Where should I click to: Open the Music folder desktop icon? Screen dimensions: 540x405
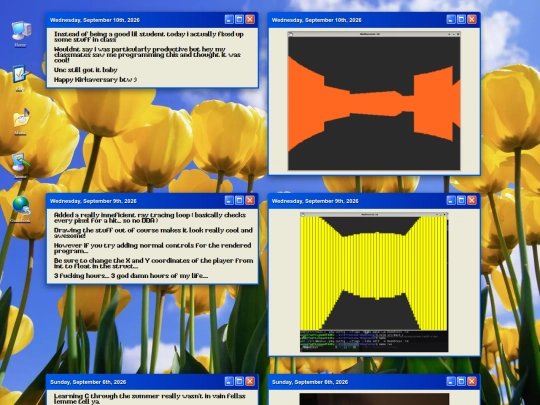[x=21, y=122]
